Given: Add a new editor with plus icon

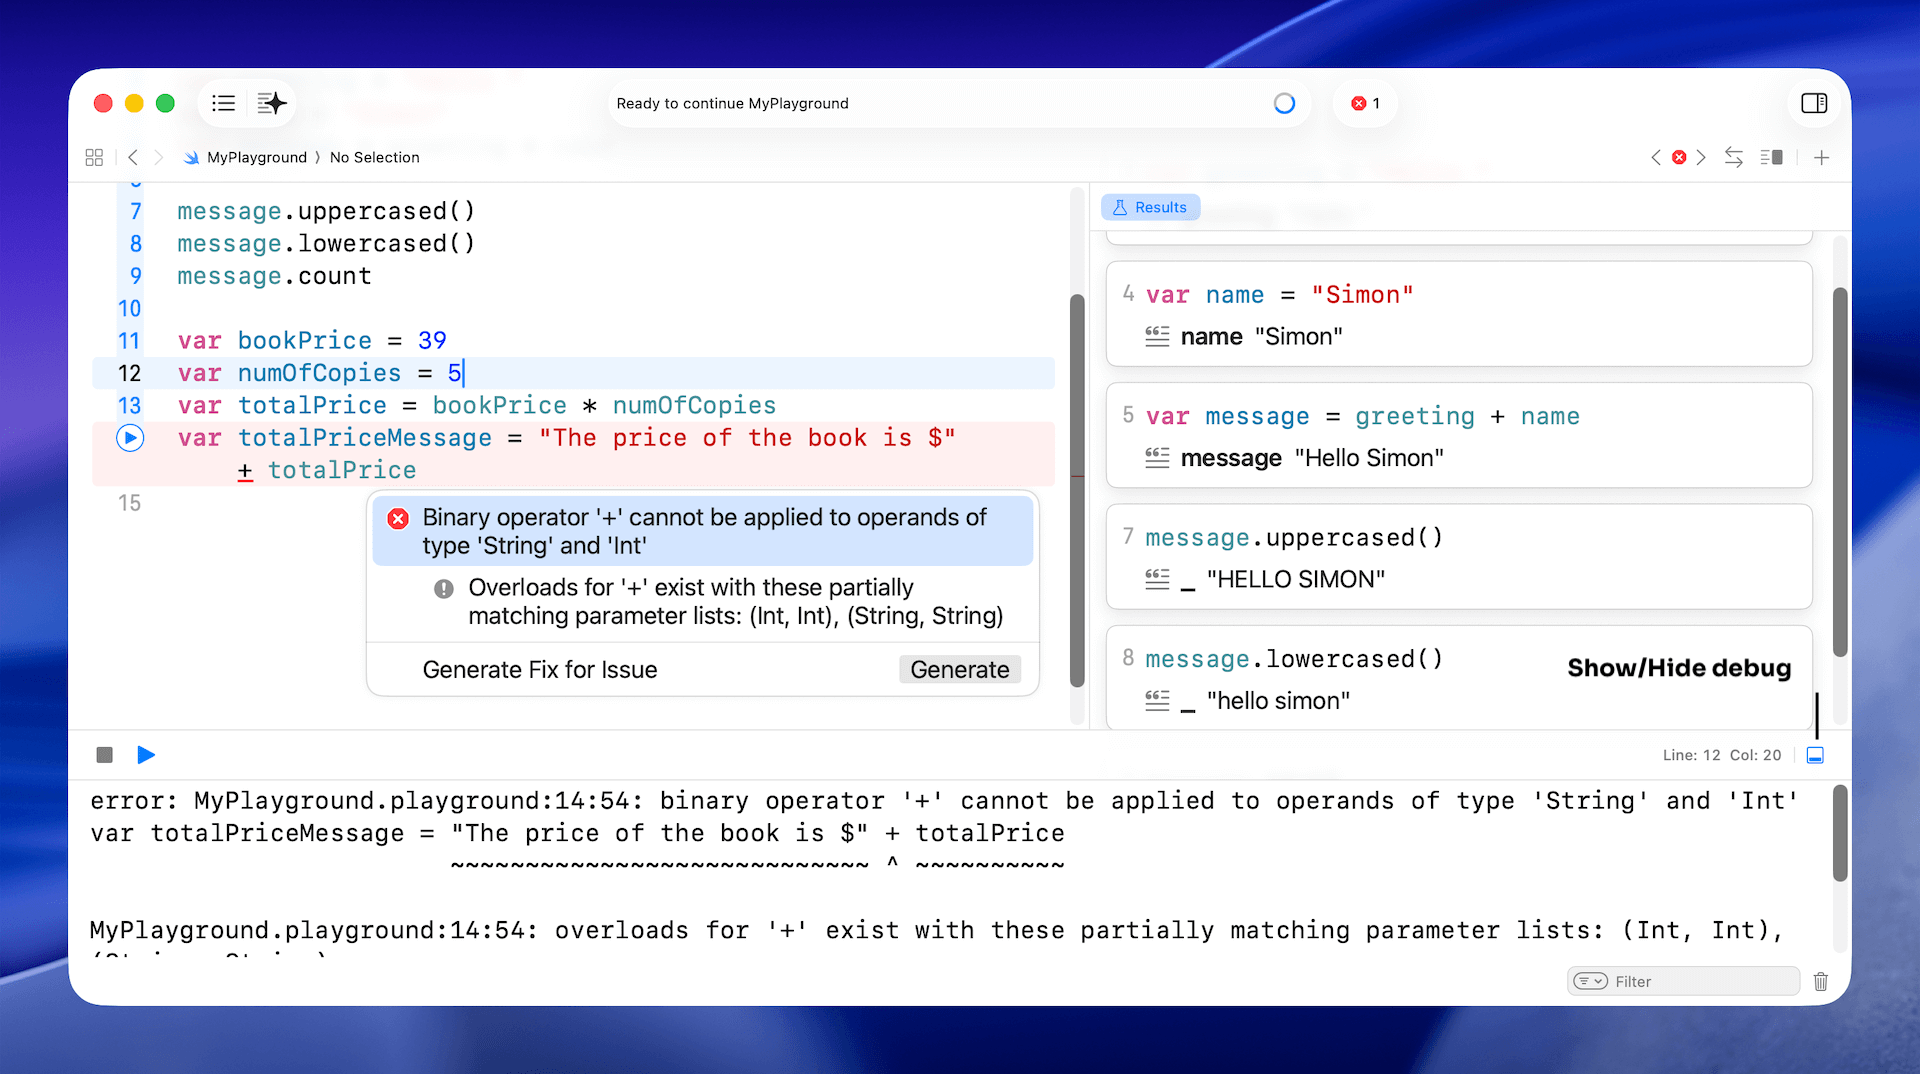Looking at the screenshot, I should tap(1821, 157).
